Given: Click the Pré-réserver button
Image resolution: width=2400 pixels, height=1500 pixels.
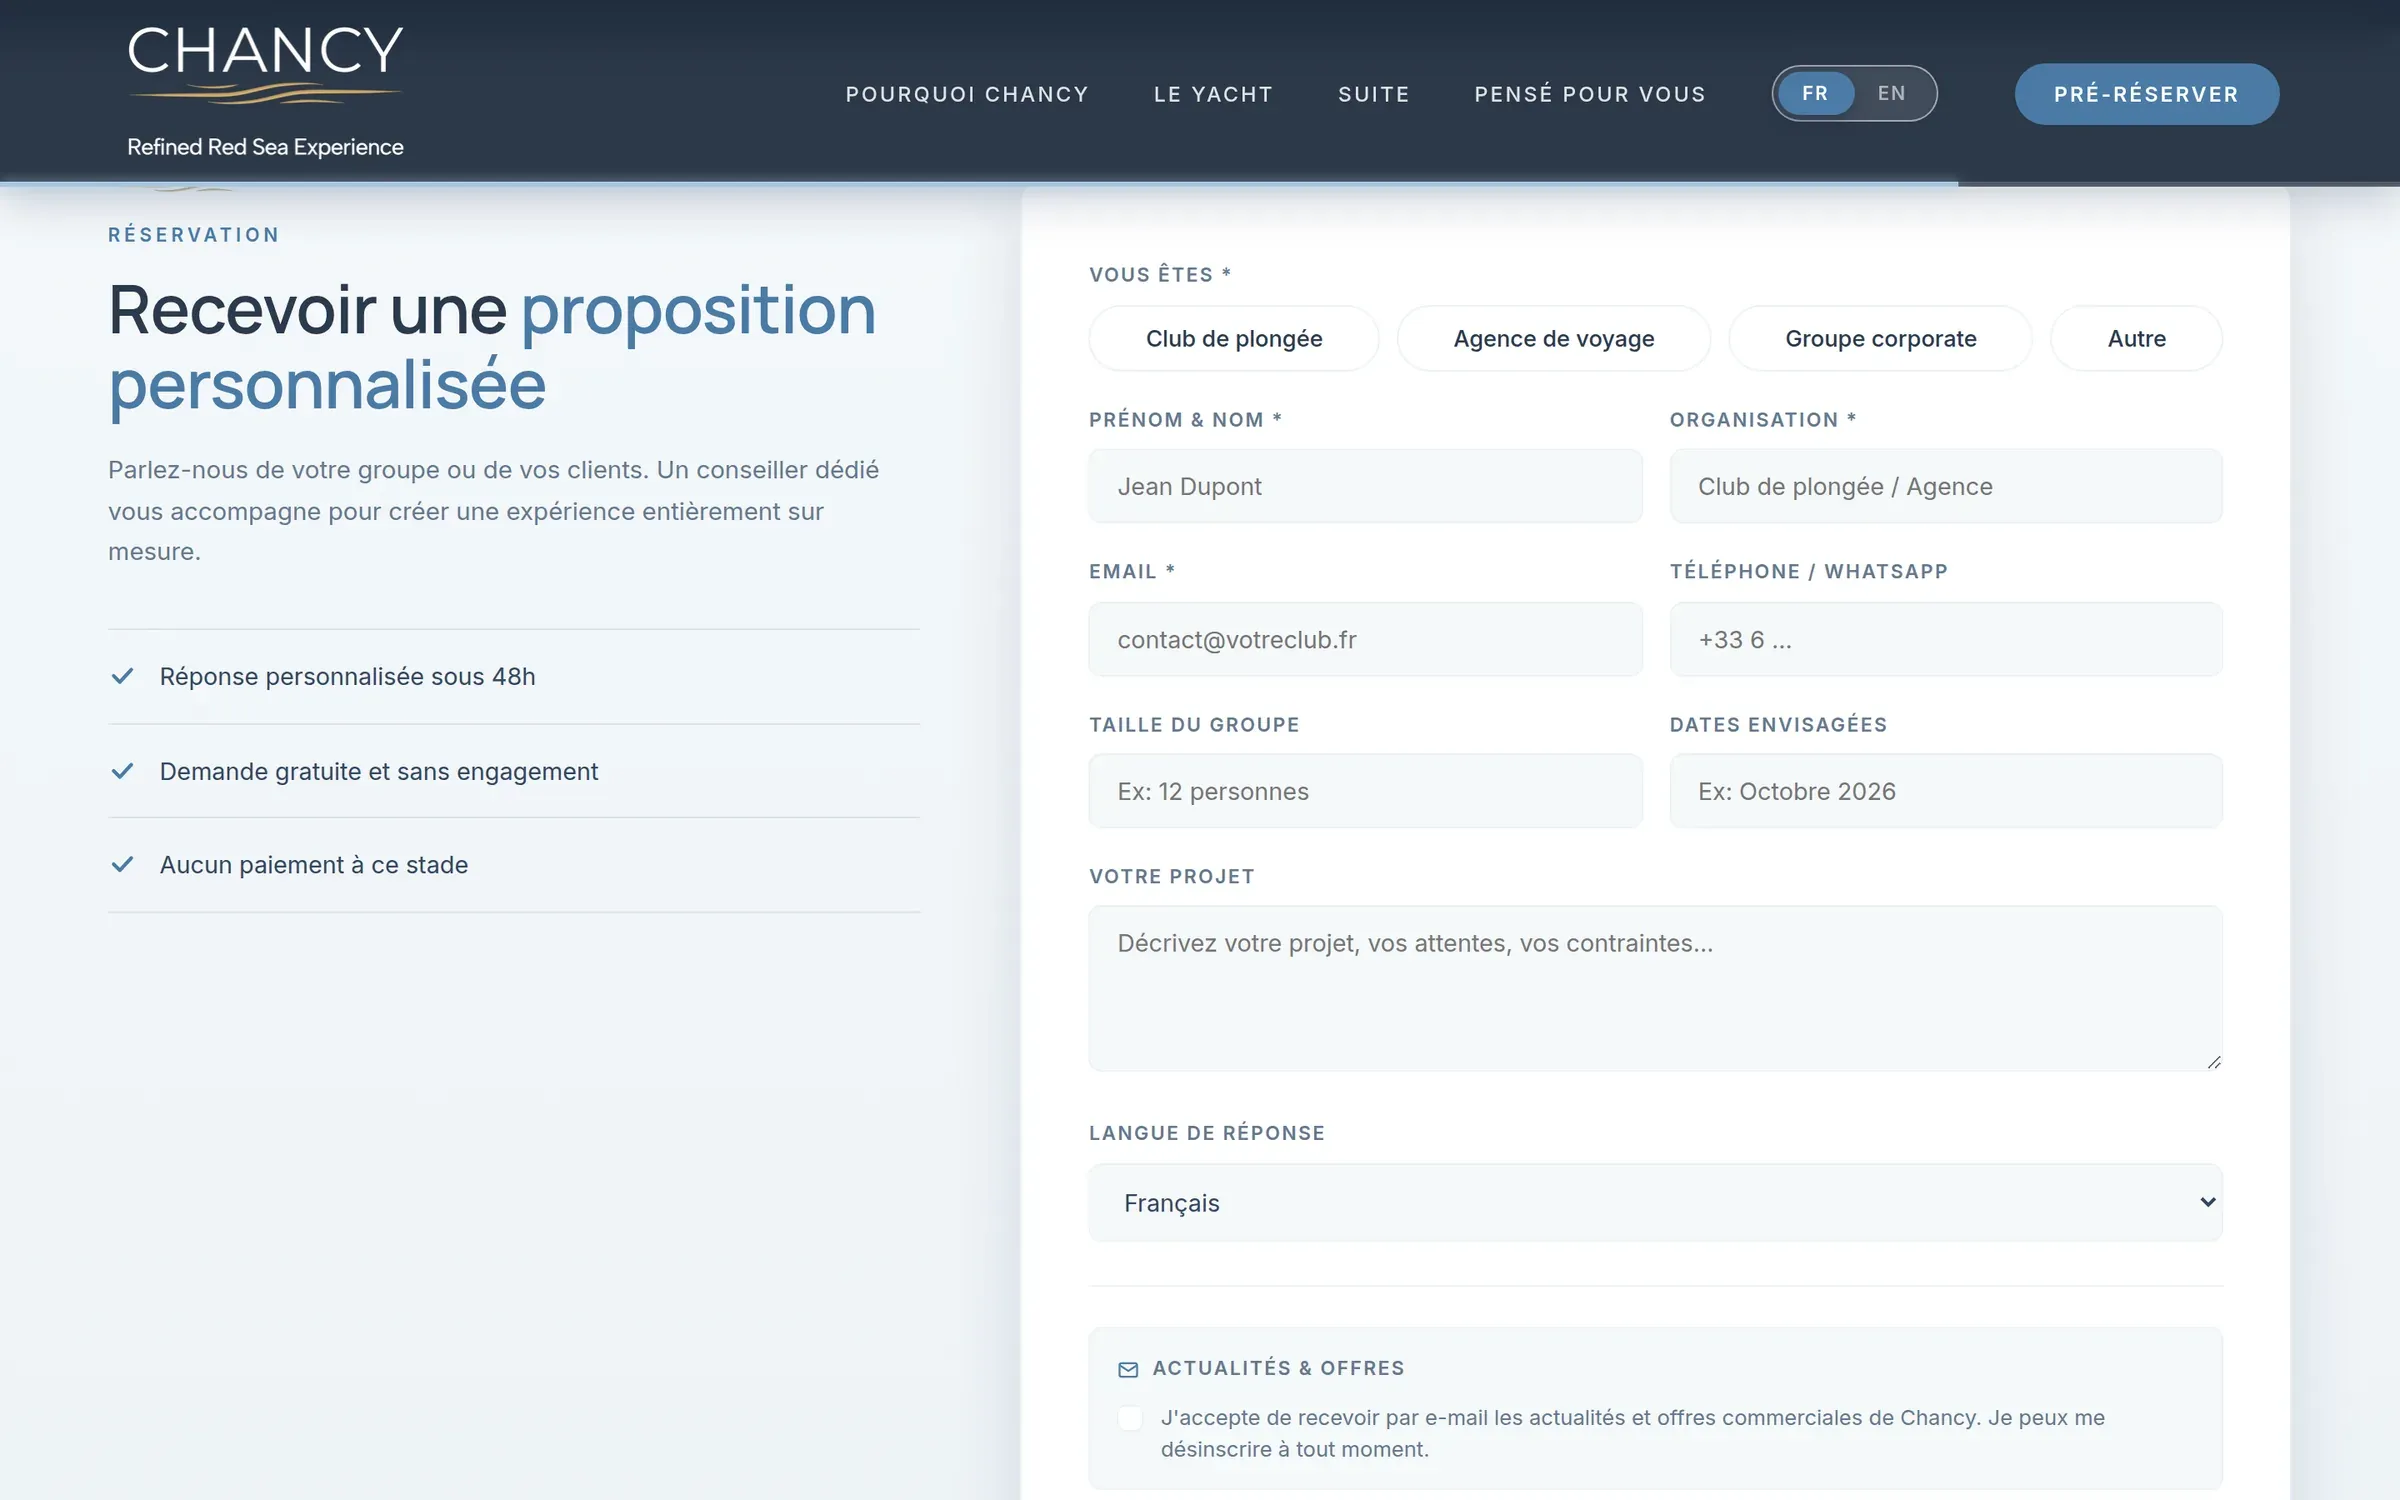Looking at the screenshot, I should point(2146,94).
